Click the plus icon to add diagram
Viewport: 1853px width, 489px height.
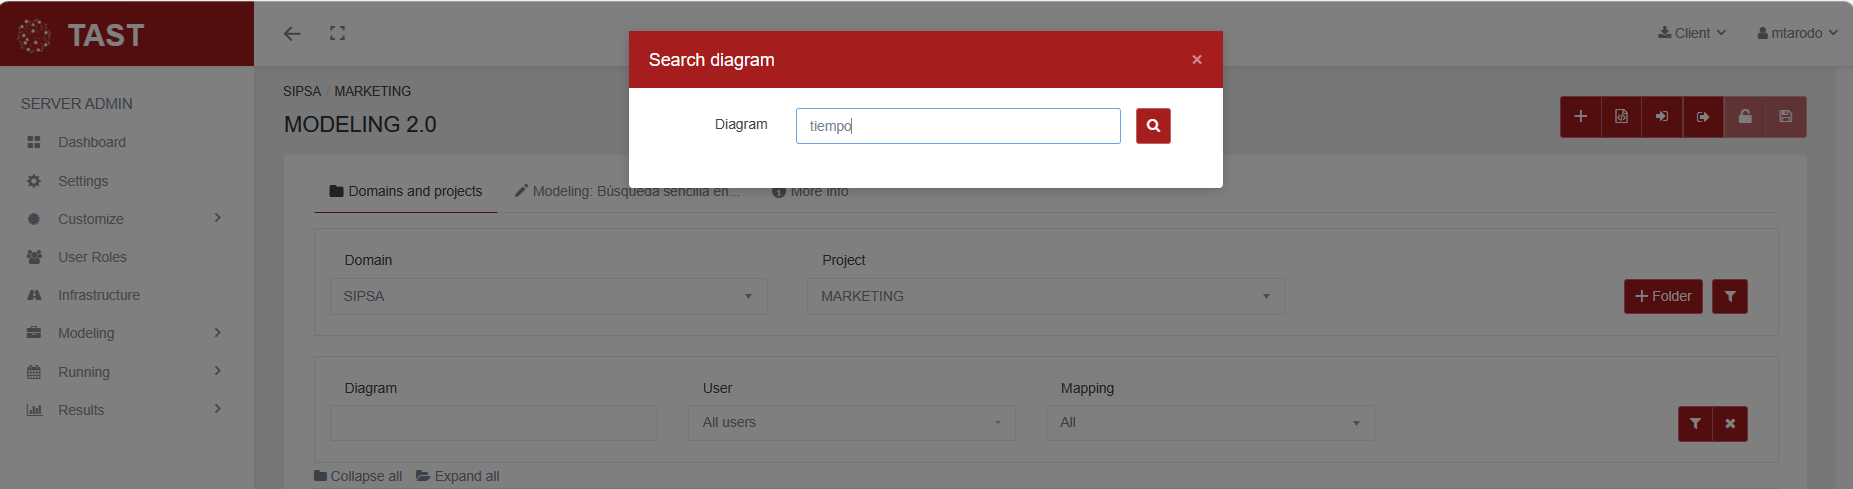[x=1580, y=117]
